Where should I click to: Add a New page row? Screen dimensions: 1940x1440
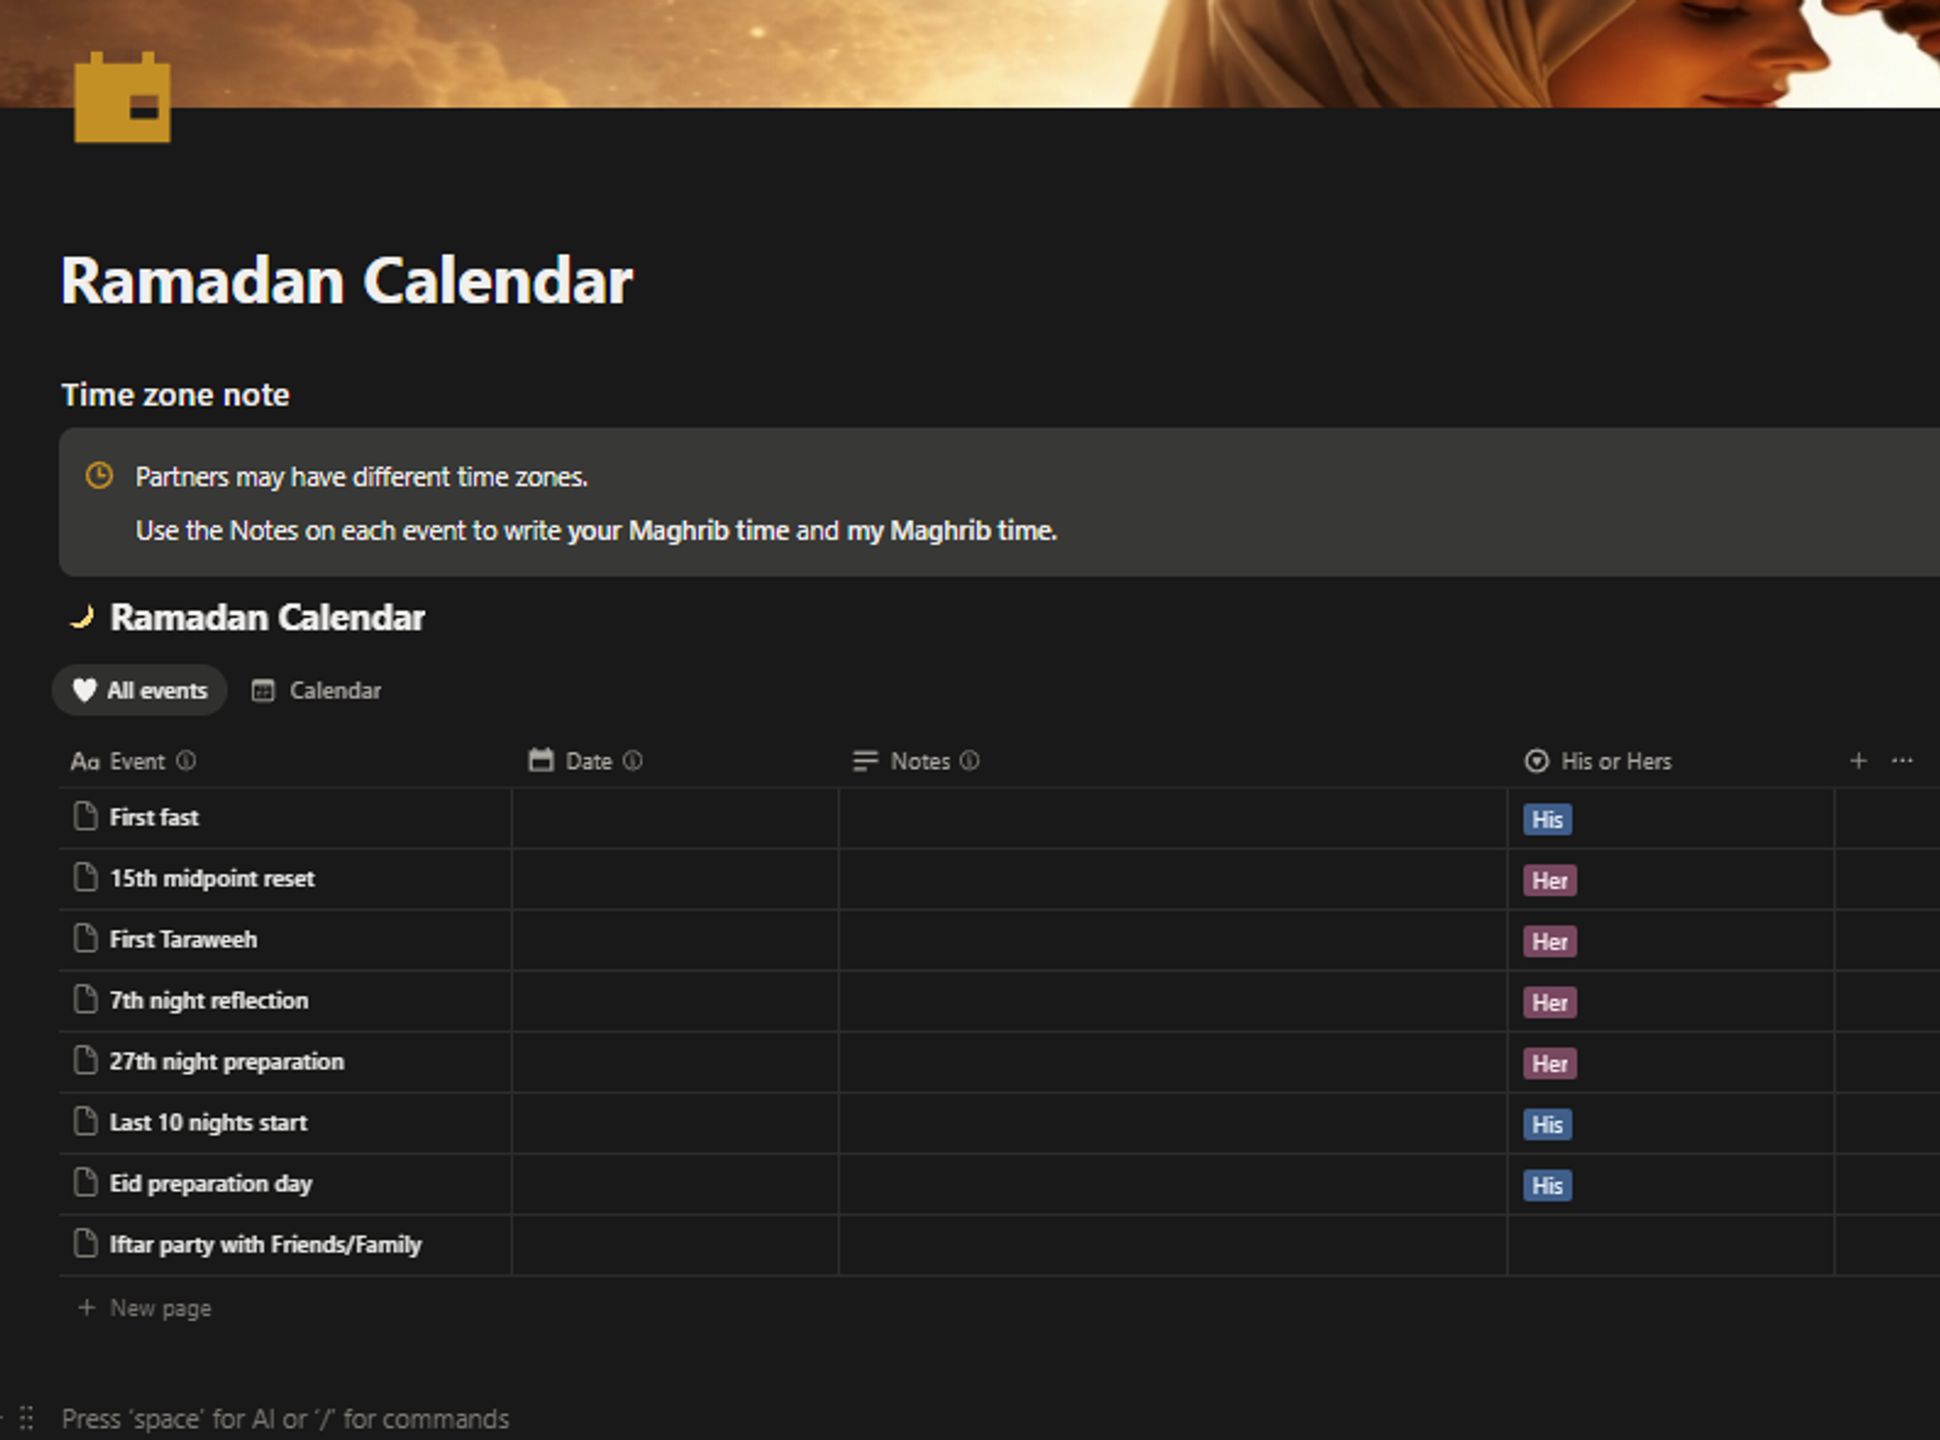[145, 1308]
